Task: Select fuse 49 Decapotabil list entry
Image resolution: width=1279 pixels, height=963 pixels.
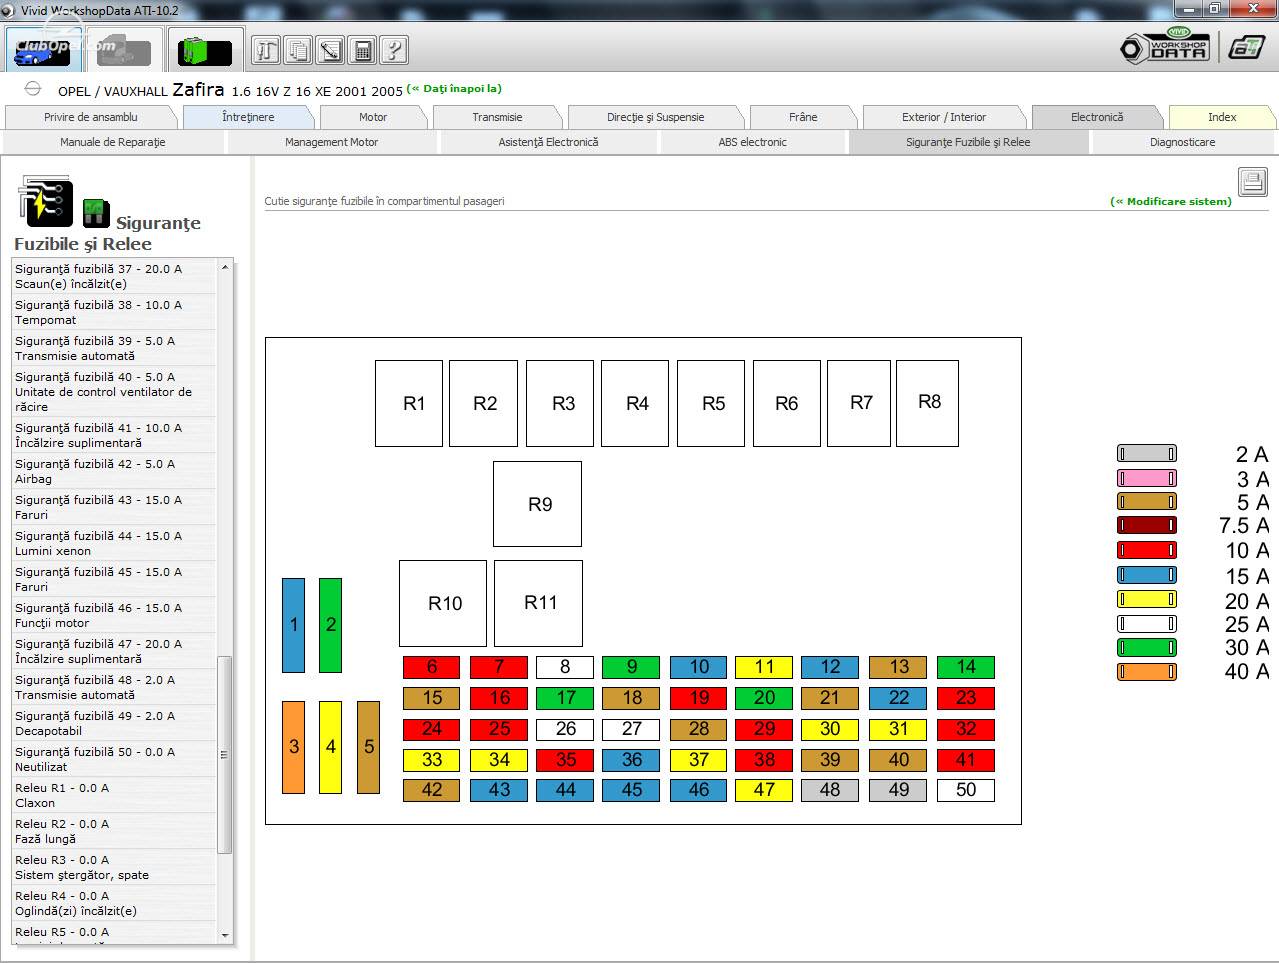Action: point(114,723)
